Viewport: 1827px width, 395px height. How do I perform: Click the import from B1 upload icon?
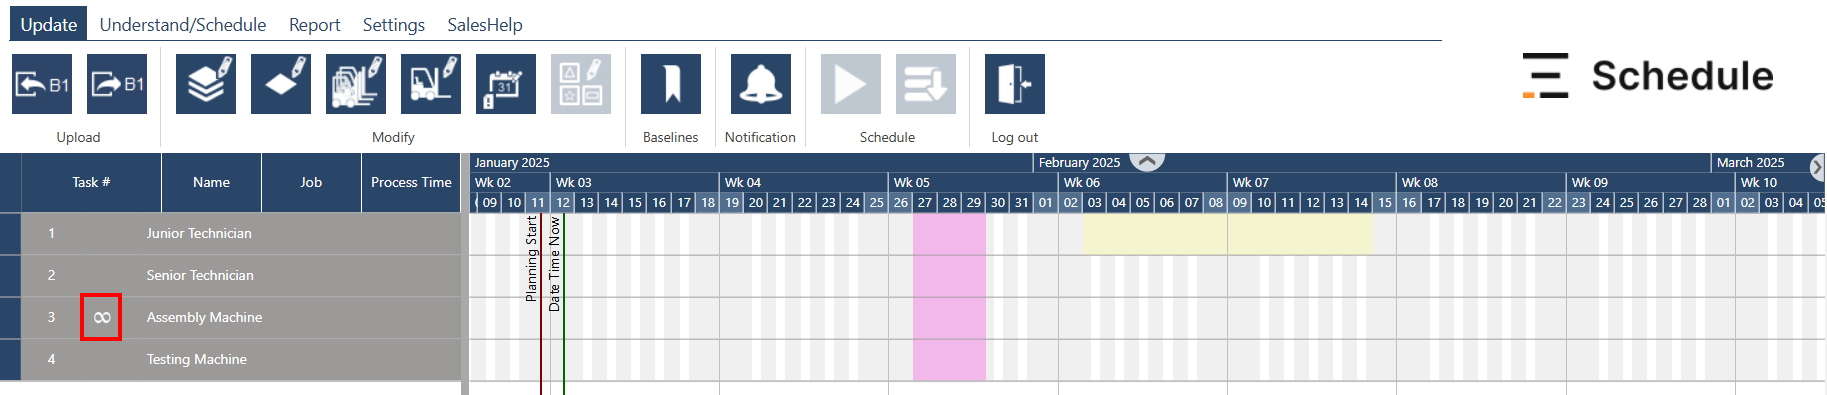42,84
